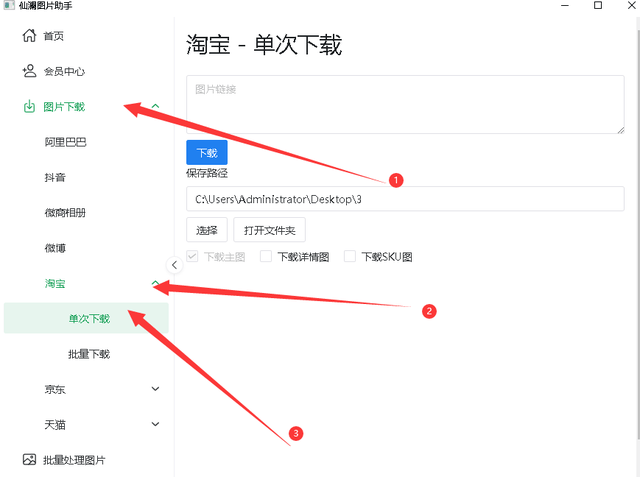Click the 保存路径 label
640x477 pixels.
pos(207,173)
